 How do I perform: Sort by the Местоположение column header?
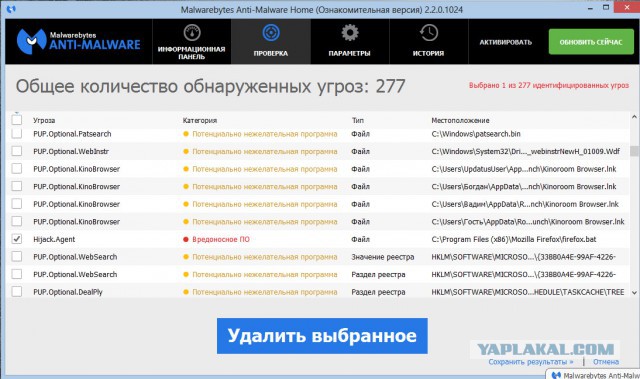click(x=460, y=120)
